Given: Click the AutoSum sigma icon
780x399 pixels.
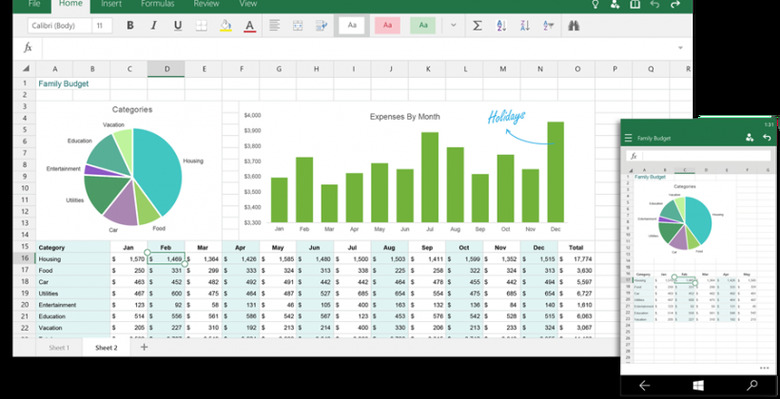Looking at the screenshot, I should pos(477,25).
